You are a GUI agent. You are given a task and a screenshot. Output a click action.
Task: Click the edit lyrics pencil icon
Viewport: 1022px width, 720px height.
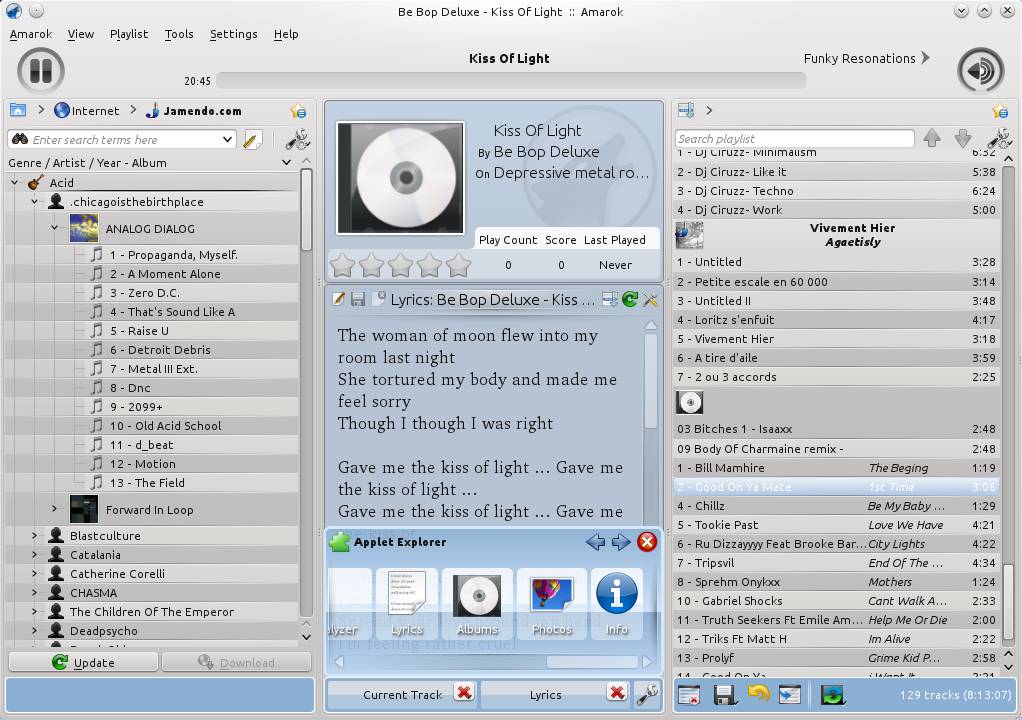(338, 299)
